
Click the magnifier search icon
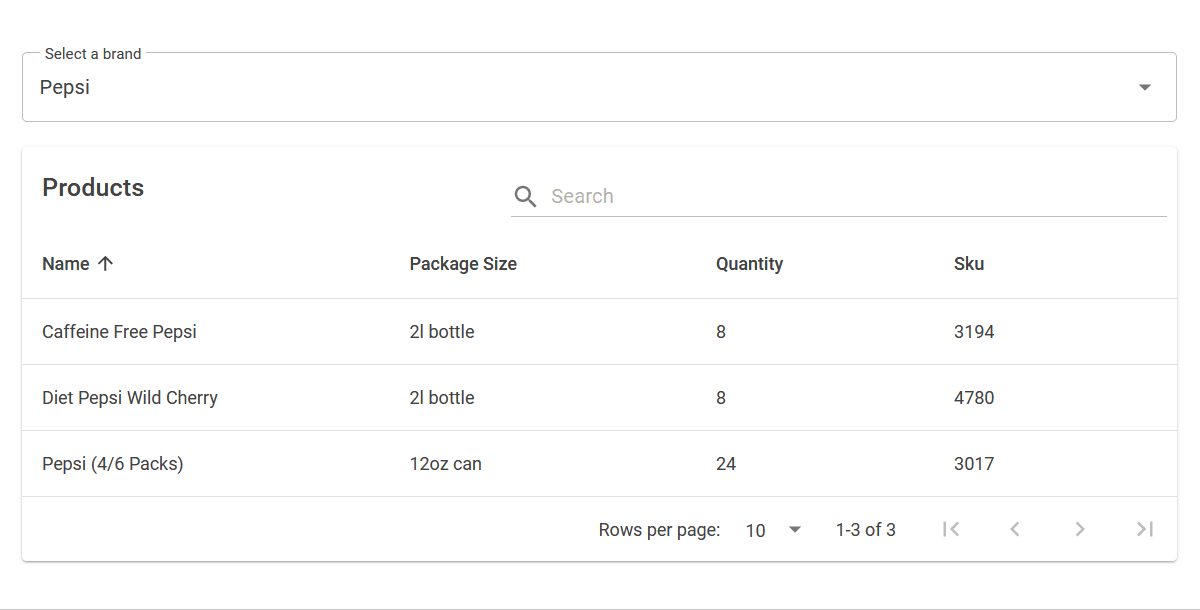pyautogui.click(x=525, y=196)
